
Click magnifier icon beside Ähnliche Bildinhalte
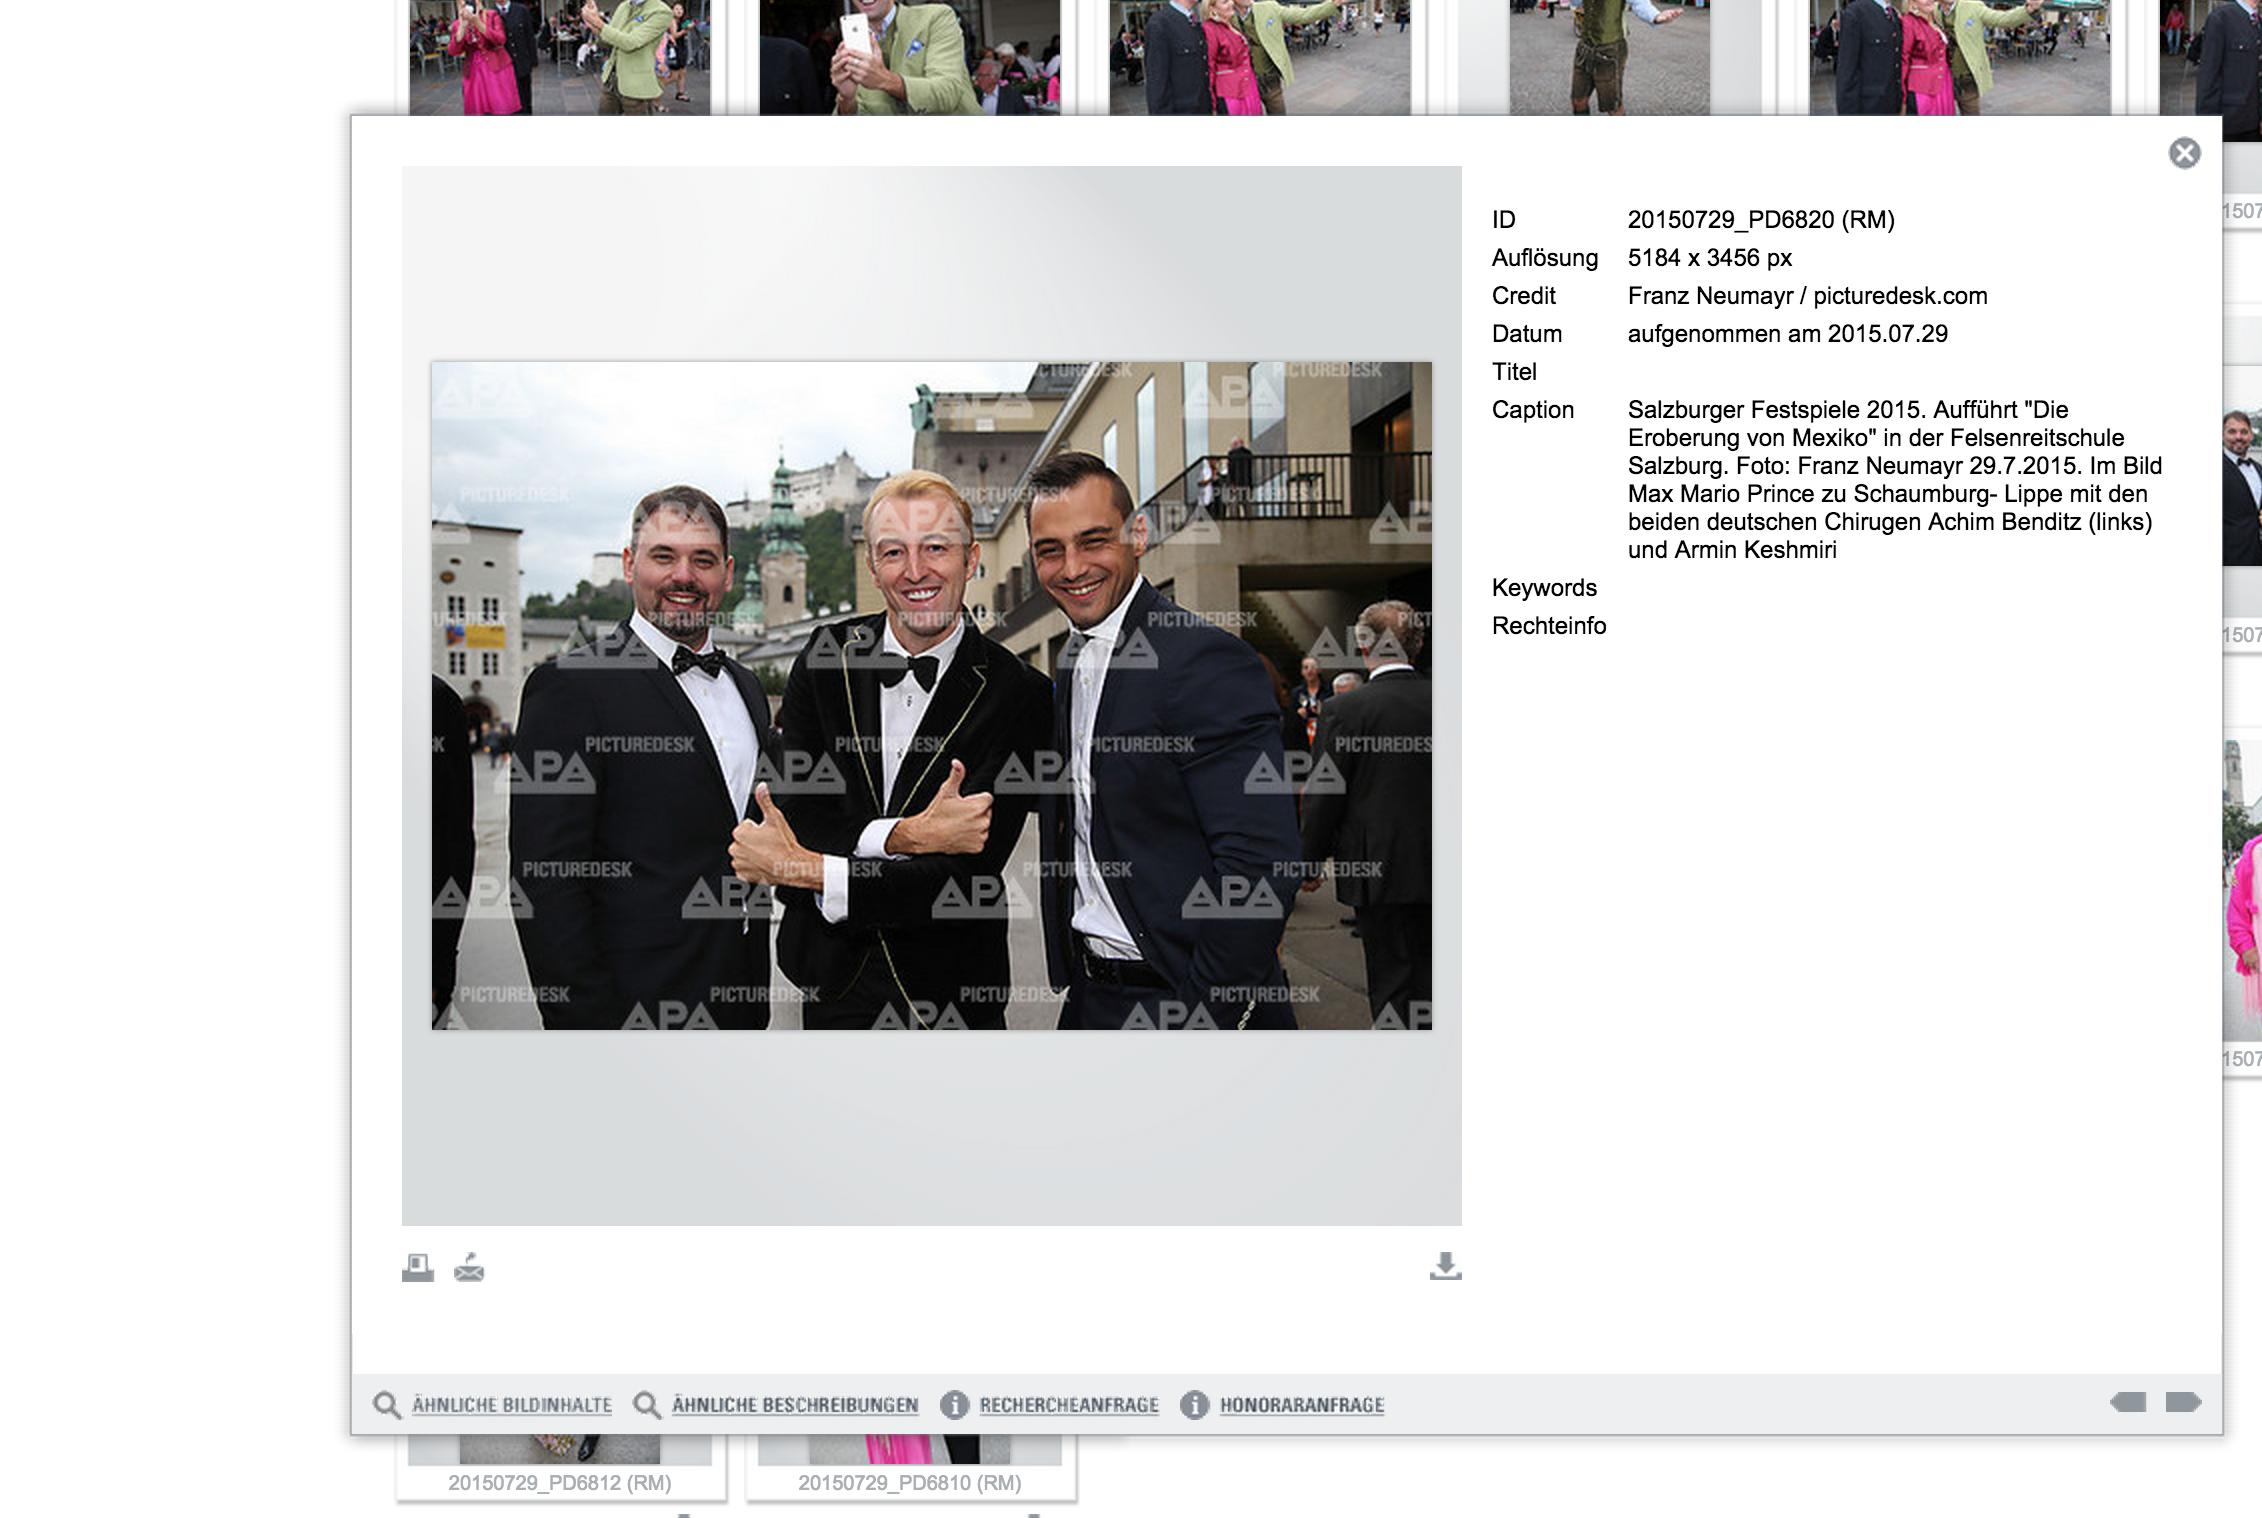click(386, 1405)
